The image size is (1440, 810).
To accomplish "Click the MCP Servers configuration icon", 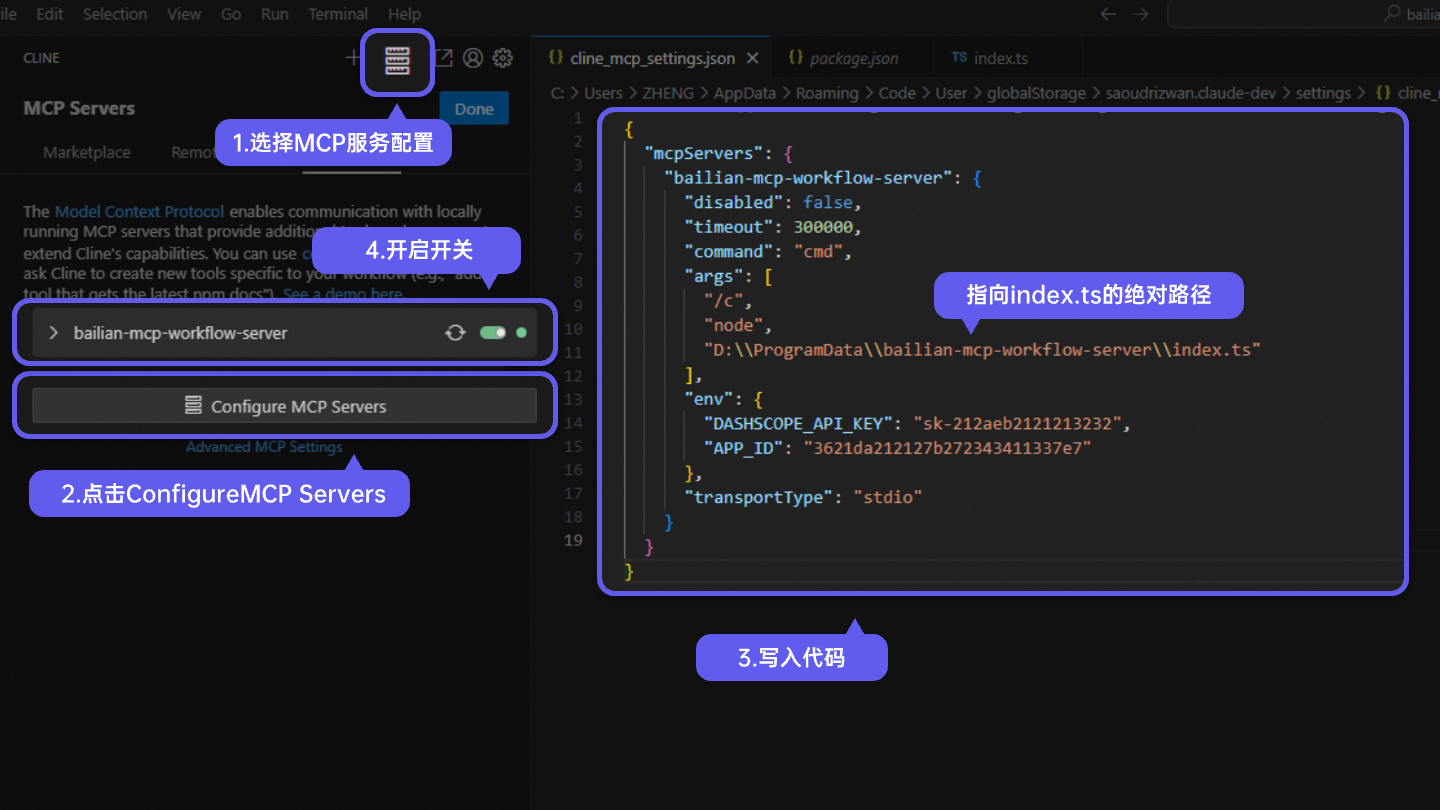I will click(397, 60).
